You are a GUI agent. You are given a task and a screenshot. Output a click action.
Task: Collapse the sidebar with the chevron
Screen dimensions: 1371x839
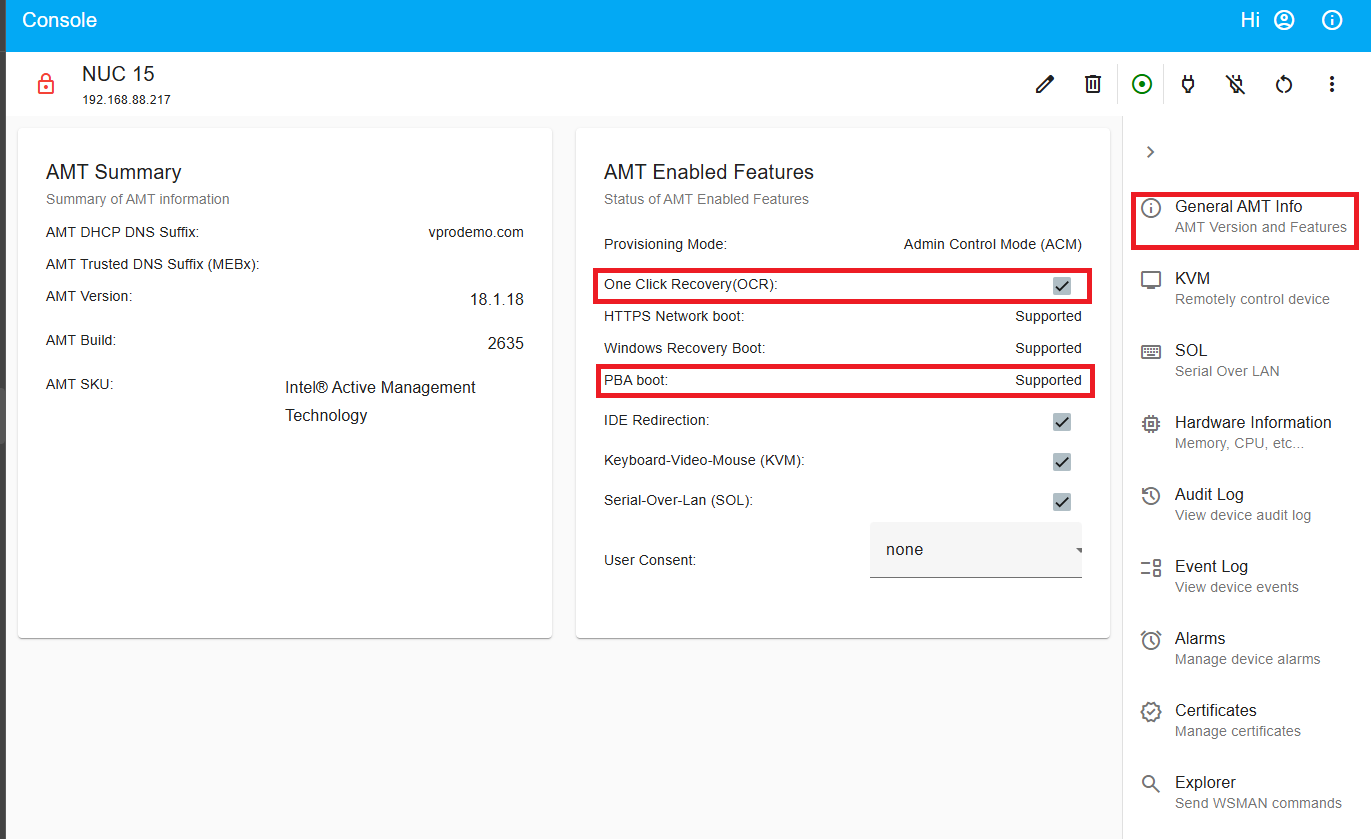[1150, 151]
